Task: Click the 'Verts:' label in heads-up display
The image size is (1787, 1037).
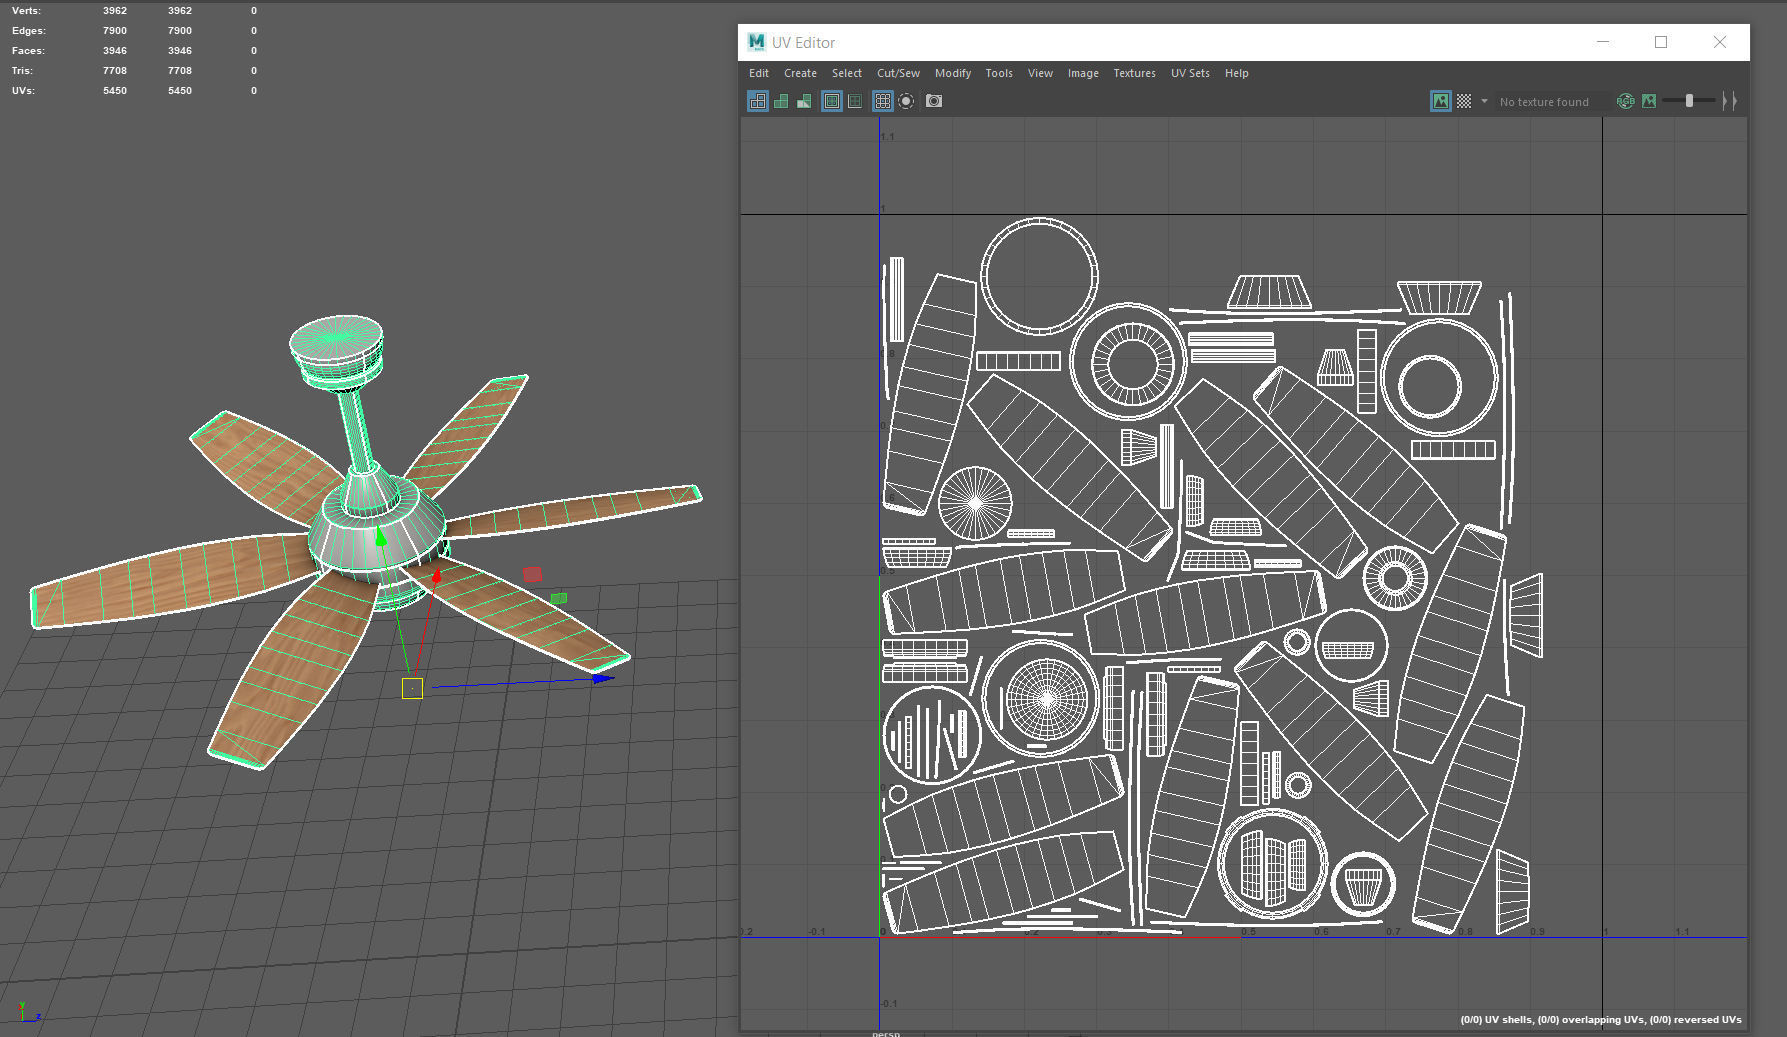Action: point(26,10)
